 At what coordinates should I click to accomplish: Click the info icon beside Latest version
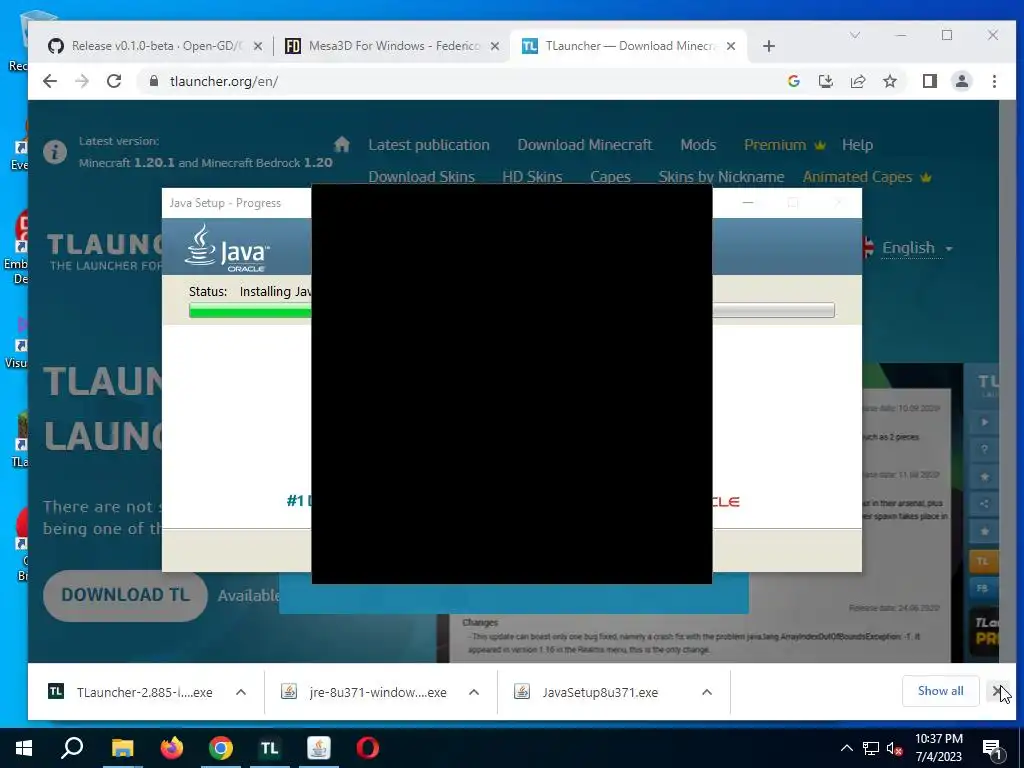(x=55, y=152)
